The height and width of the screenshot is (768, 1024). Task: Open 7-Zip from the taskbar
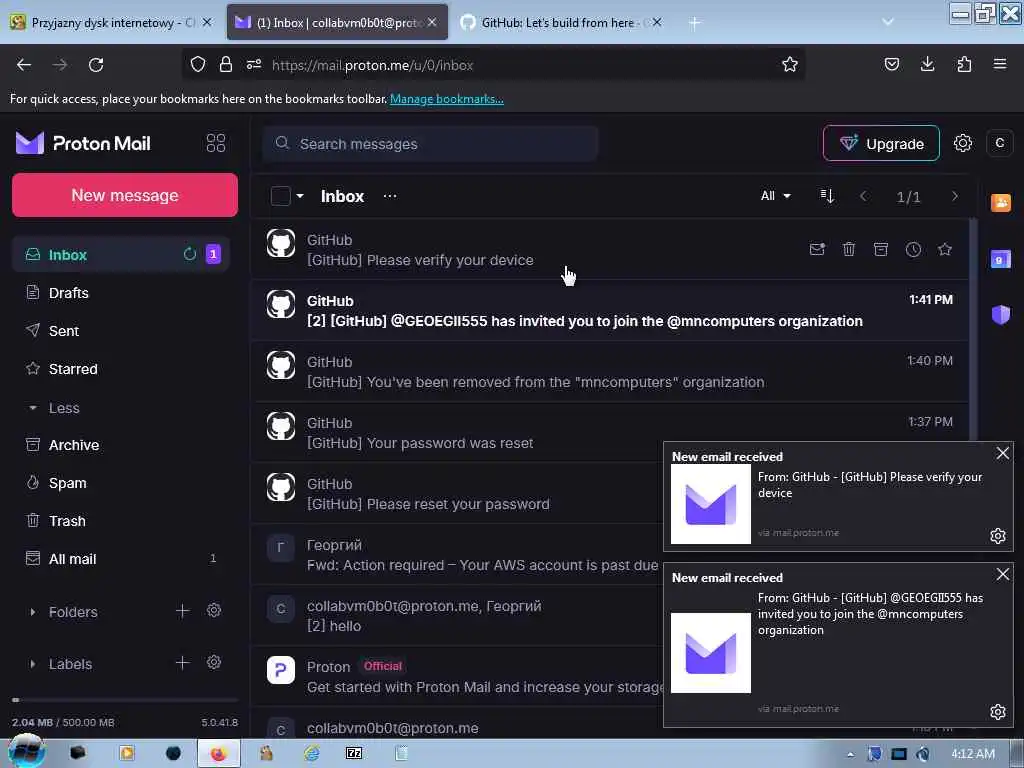[353, 754]
